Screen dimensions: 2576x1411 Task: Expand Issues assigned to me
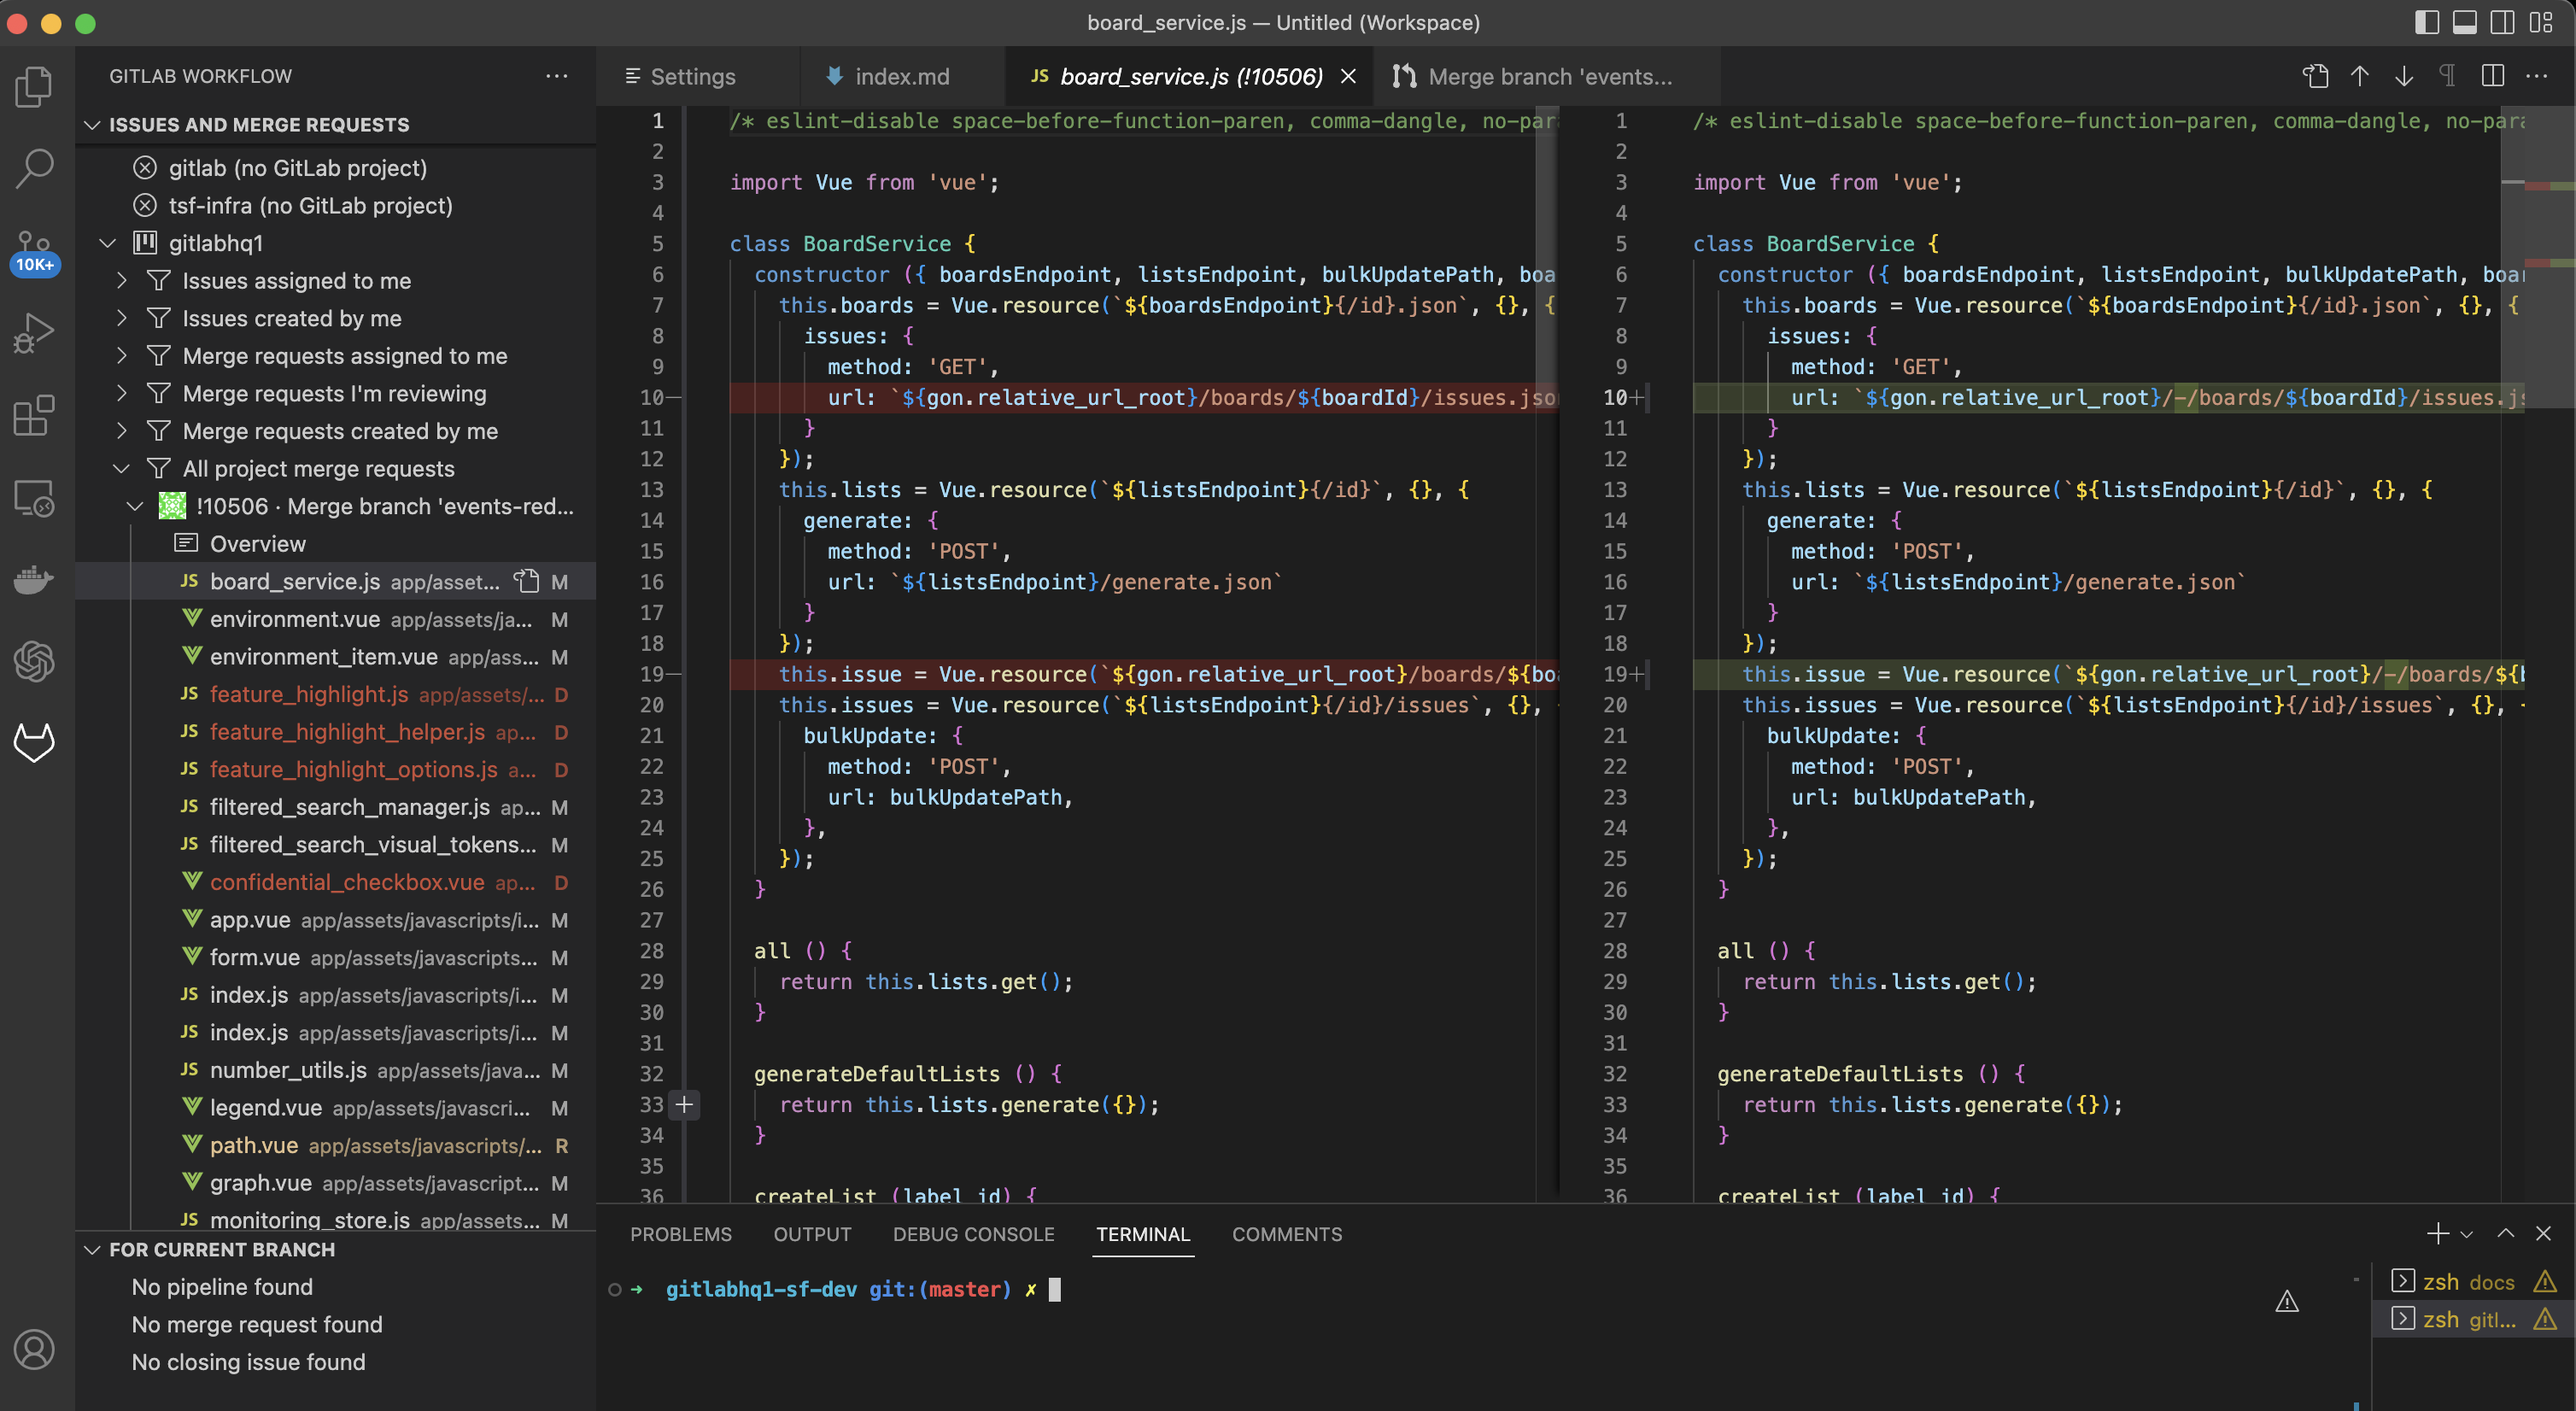pos(122,281)
